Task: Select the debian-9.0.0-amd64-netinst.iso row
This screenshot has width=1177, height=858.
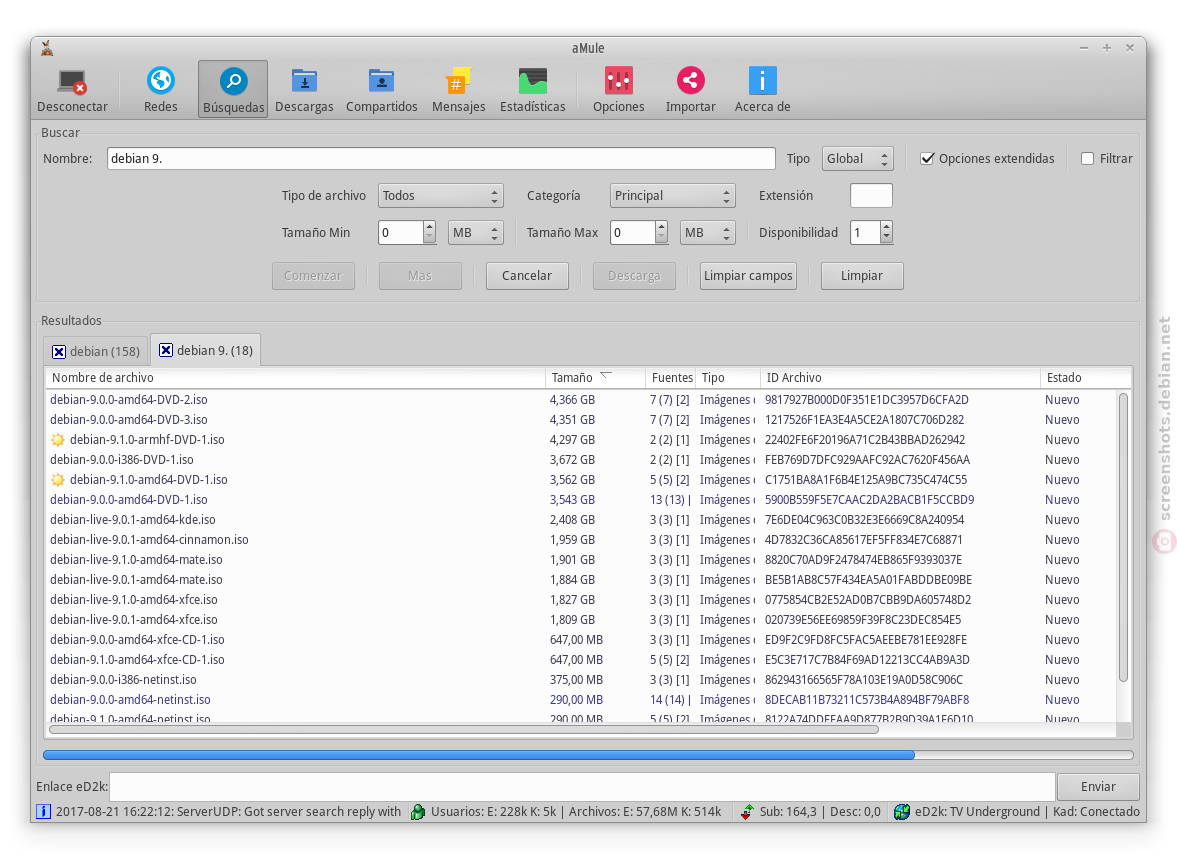Action: pyautogui.click(x=582, y=700)
